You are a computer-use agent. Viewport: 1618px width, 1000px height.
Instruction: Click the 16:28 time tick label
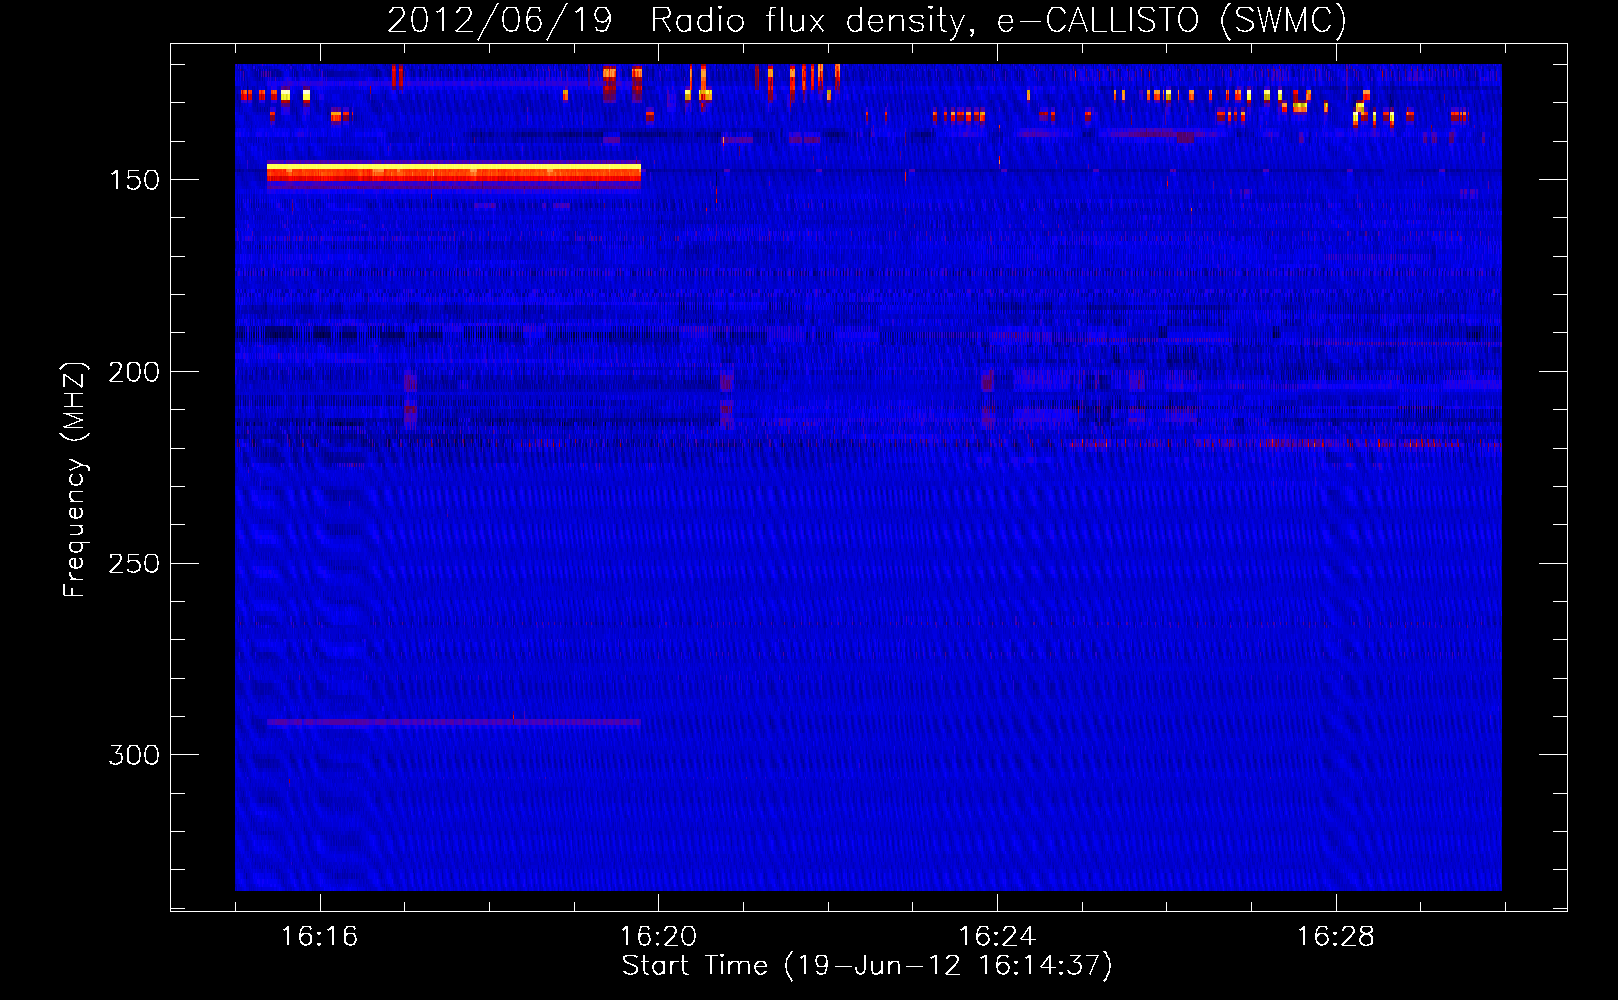coord(1336,937)
